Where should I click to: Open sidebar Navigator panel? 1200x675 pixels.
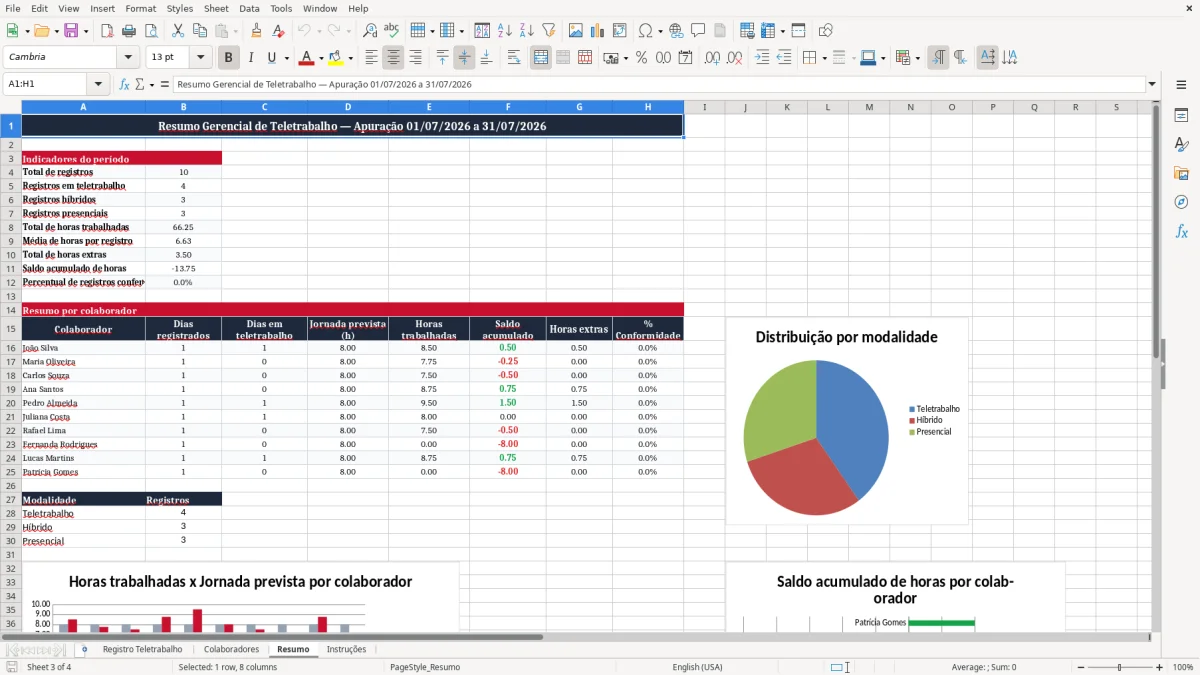(1181, 203)
